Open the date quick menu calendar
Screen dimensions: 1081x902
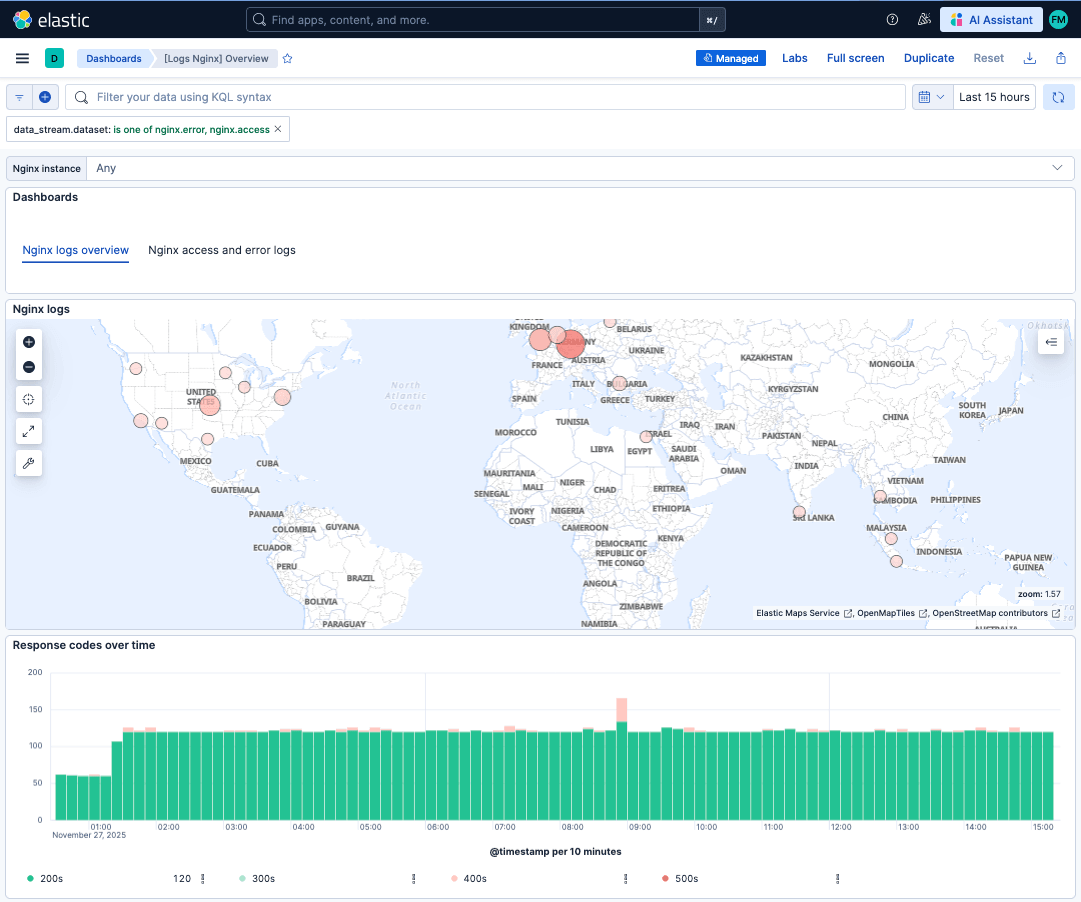point(930,97)
